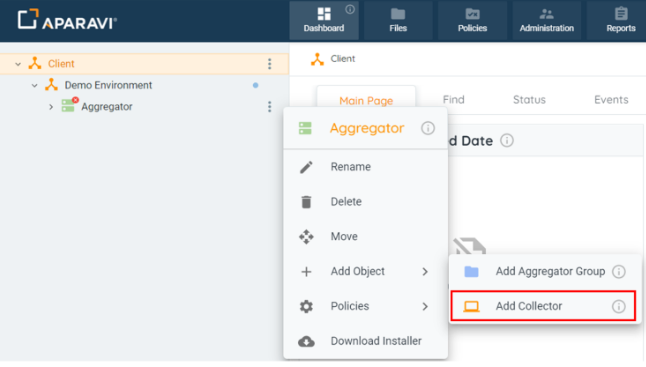646x367 pixels.
Task: Collapse the Client tree node
Action: (x=18, y=64)
